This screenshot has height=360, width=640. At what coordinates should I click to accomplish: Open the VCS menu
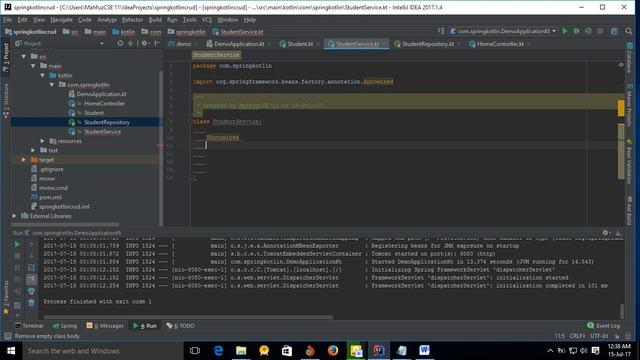pos(207,20)
